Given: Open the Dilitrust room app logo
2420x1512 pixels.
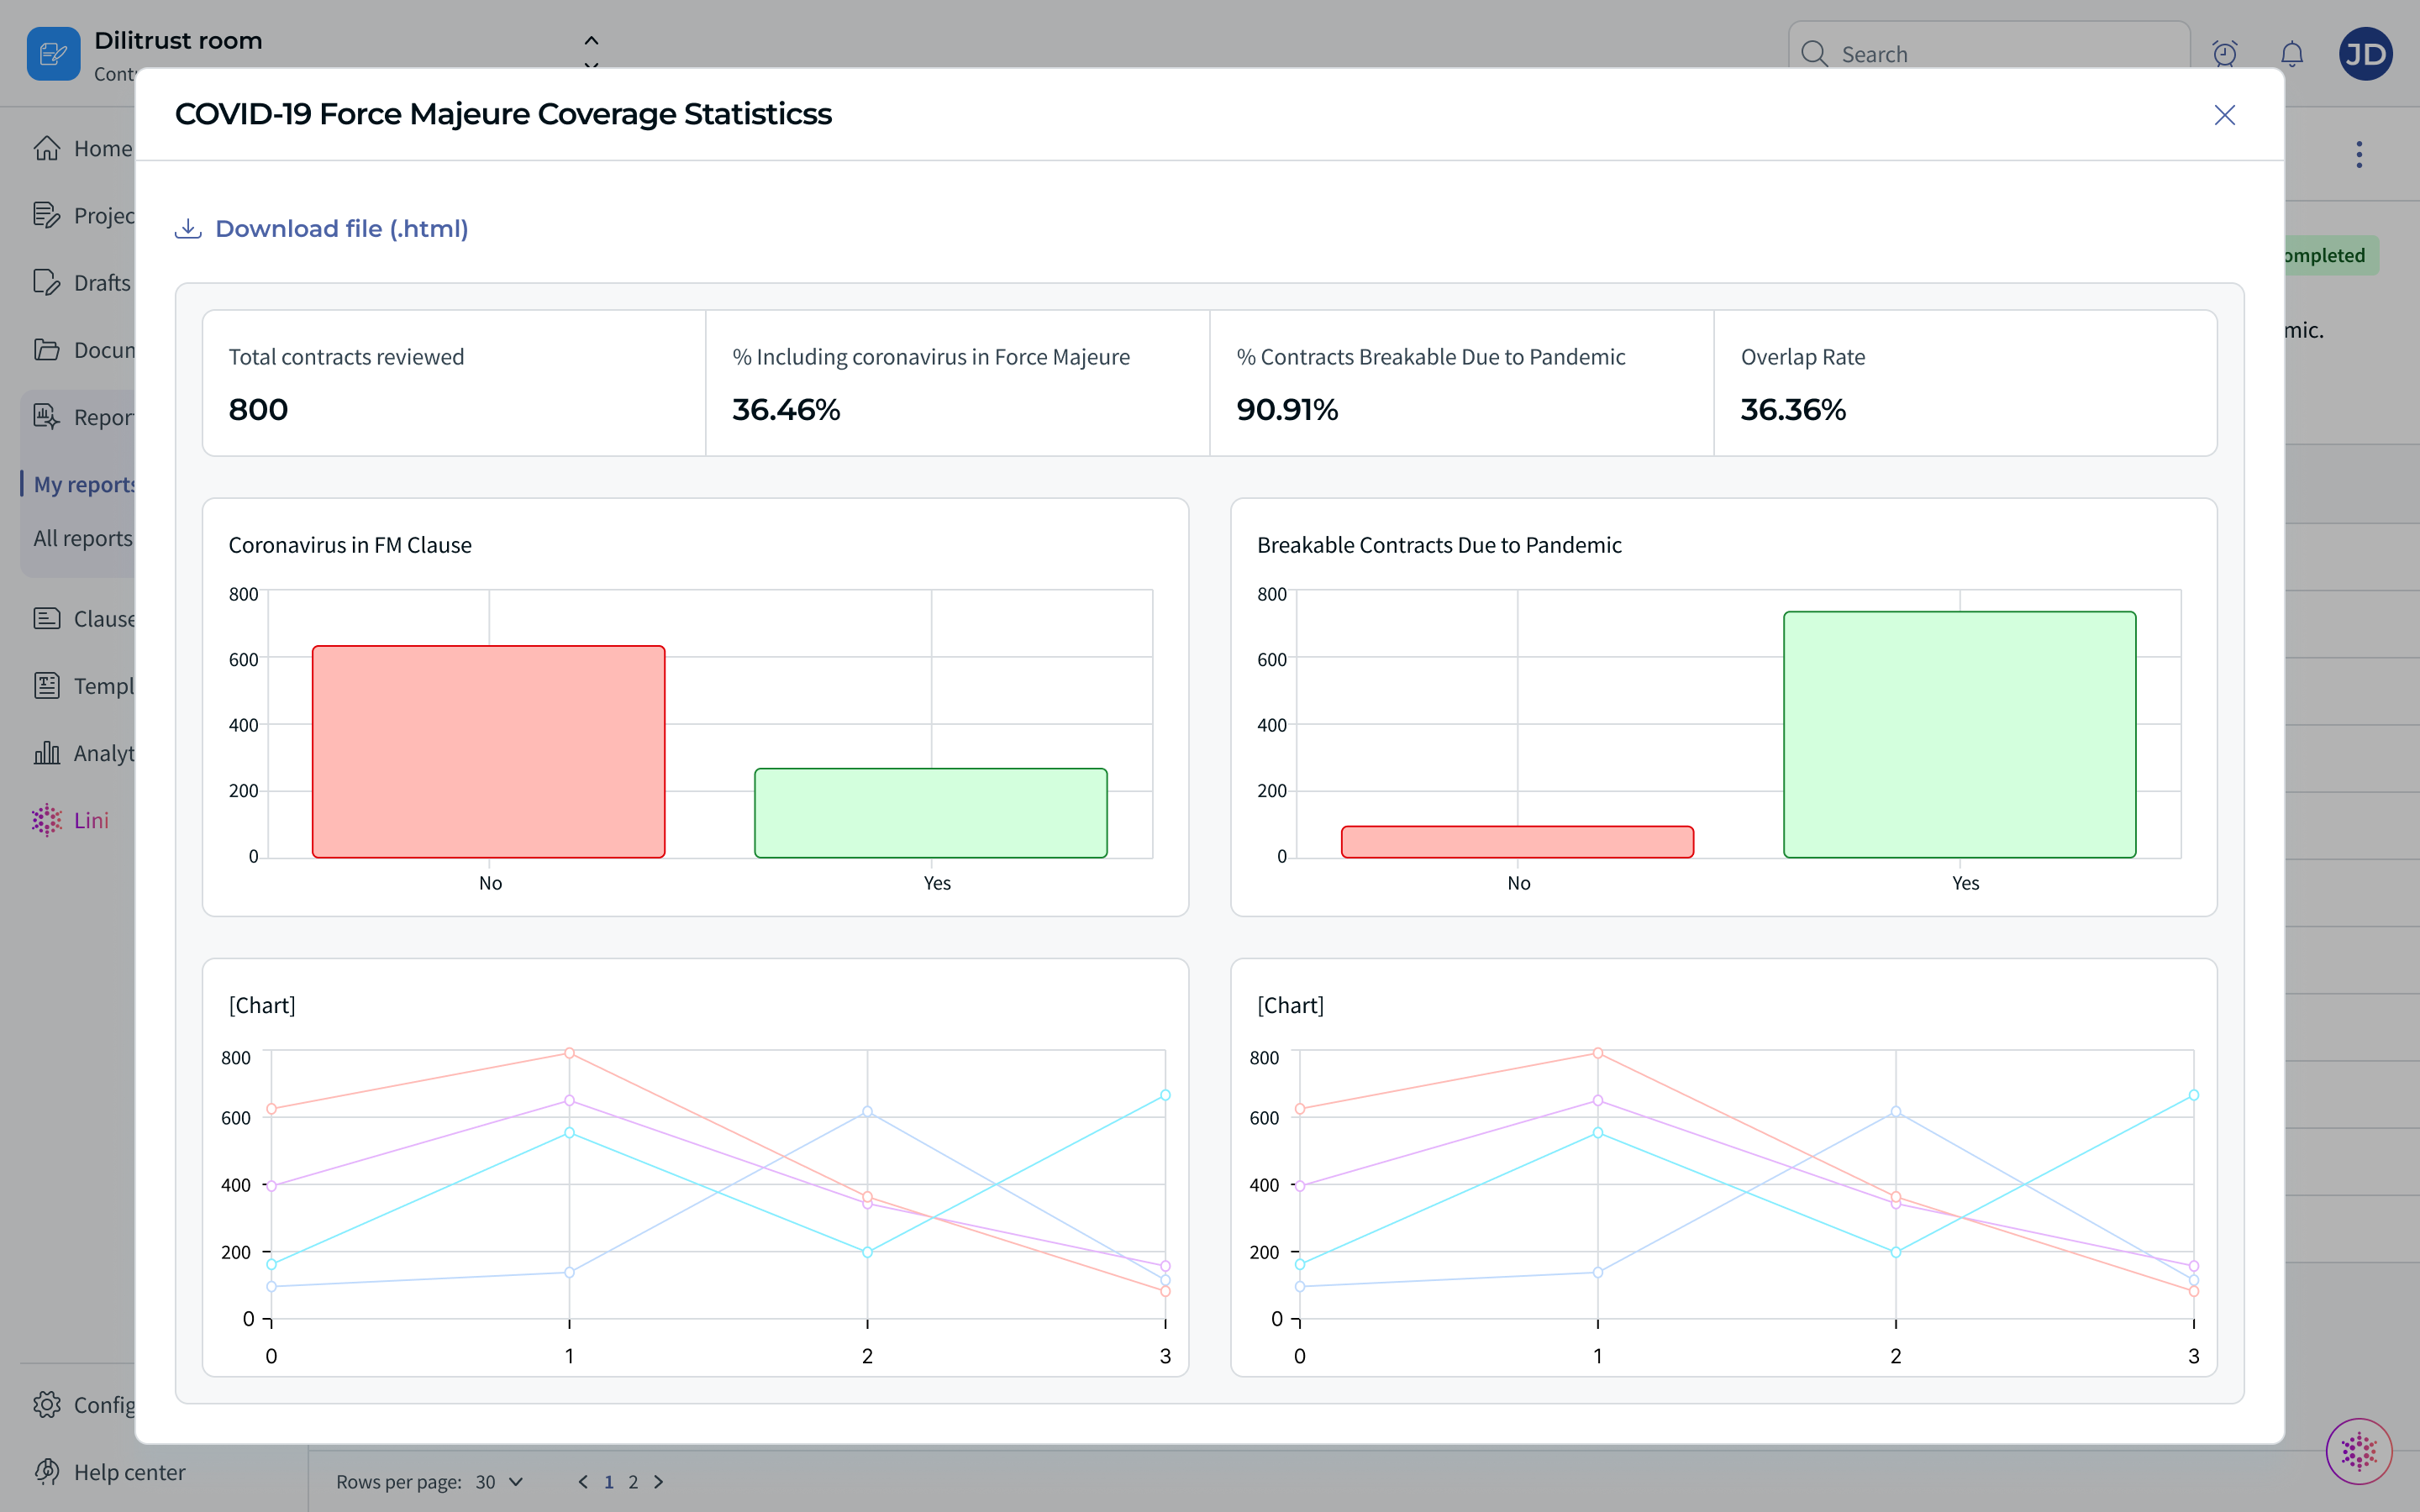Looking at the screenshot, I should click(53, 54).
